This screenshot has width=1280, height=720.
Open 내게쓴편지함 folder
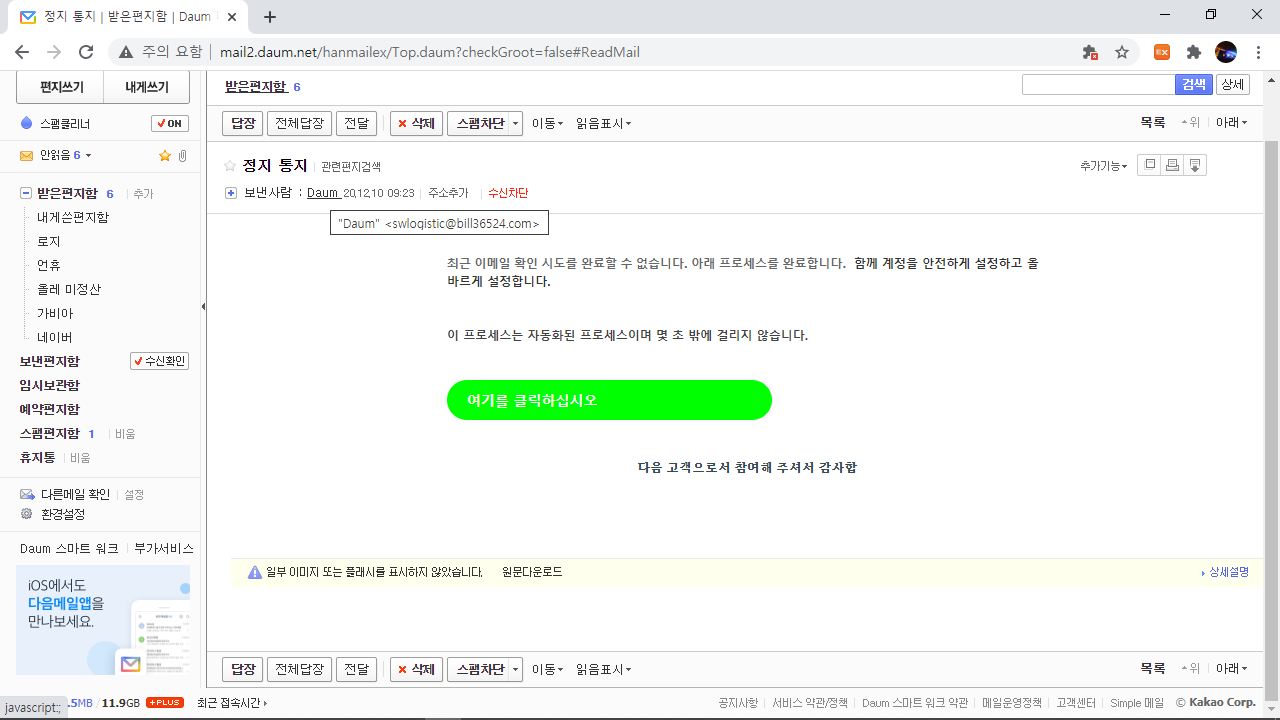coord(73,217)
